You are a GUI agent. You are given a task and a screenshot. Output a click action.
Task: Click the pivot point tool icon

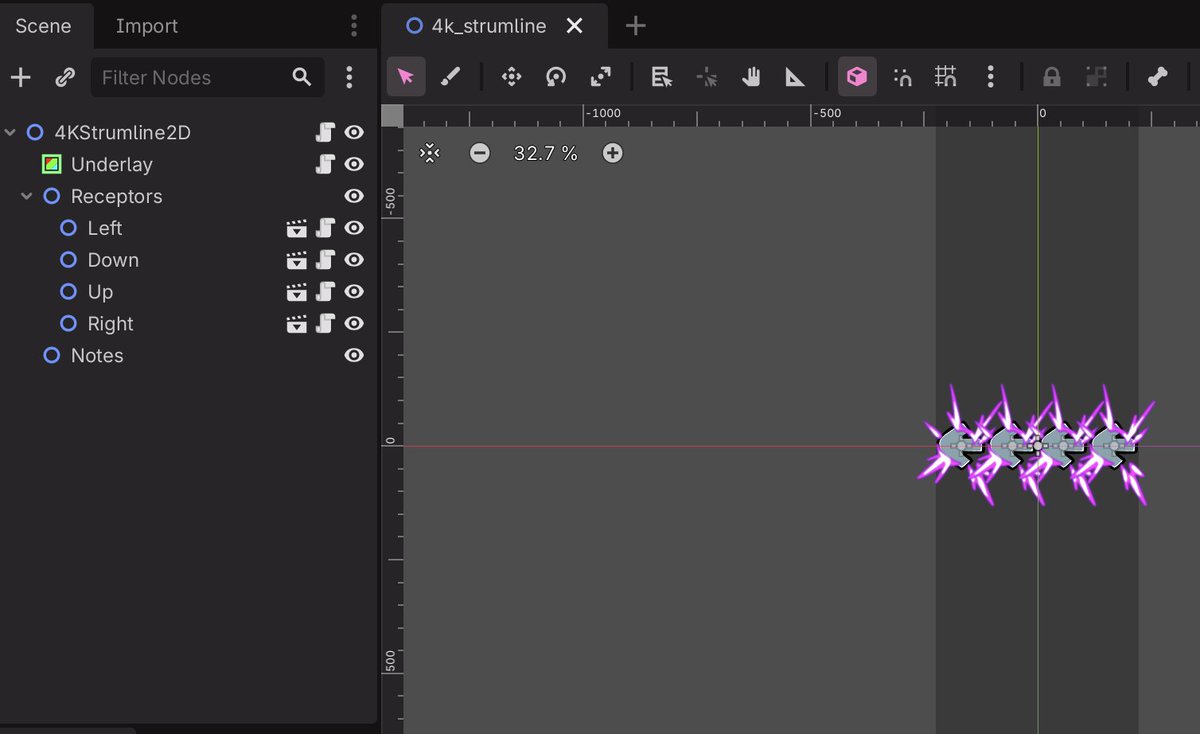[707, 77]
